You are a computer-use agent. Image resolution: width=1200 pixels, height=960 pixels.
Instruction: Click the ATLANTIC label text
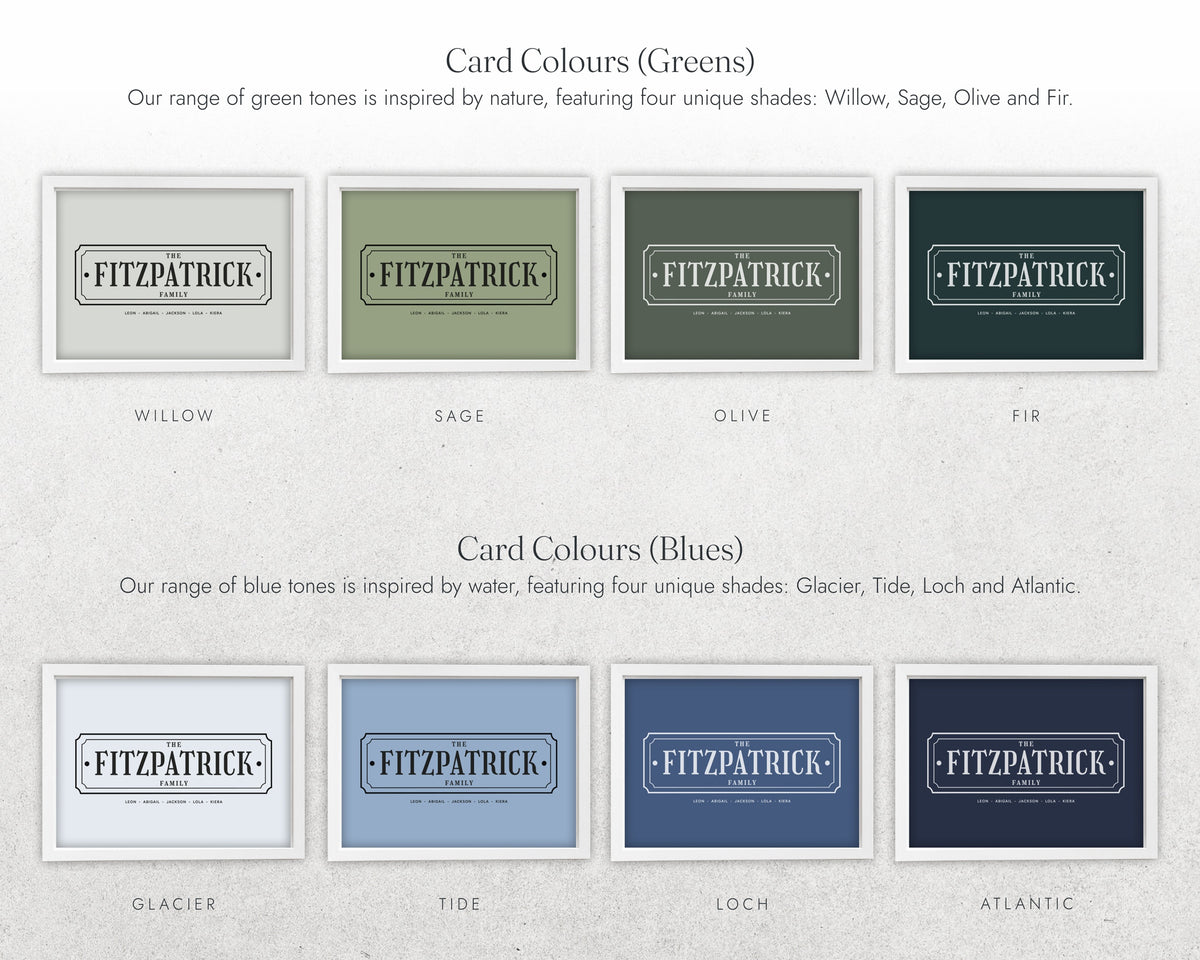point(1027,904)
